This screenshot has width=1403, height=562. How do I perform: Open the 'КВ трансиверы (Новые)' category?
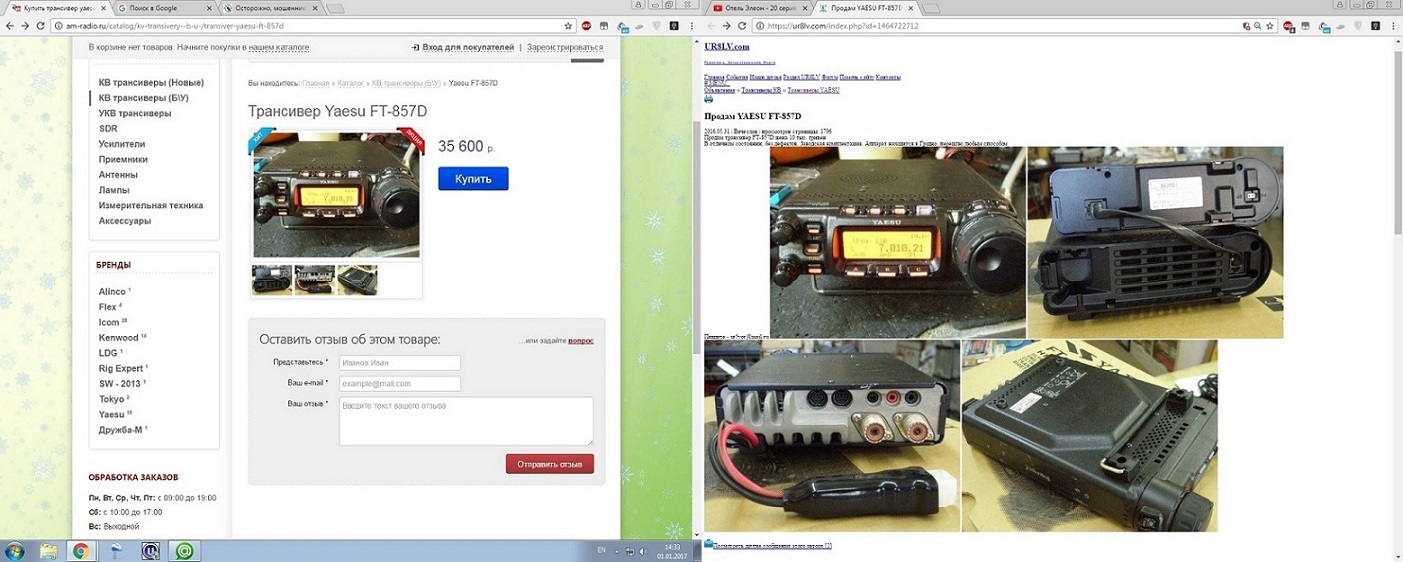click(152, 83)
